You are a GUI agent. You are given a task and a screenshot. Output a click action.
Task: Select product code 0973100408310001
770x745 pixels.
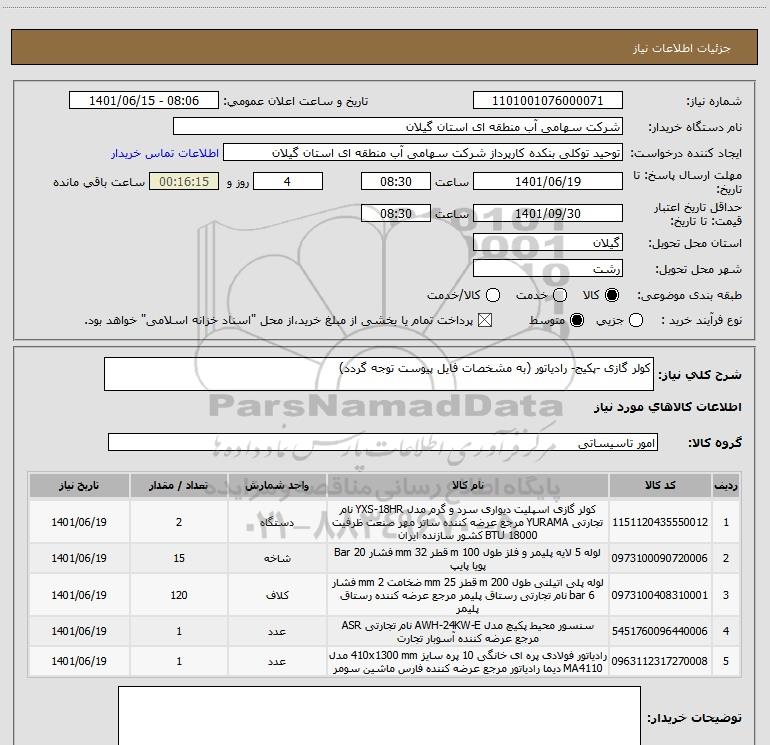coord(660,595)
